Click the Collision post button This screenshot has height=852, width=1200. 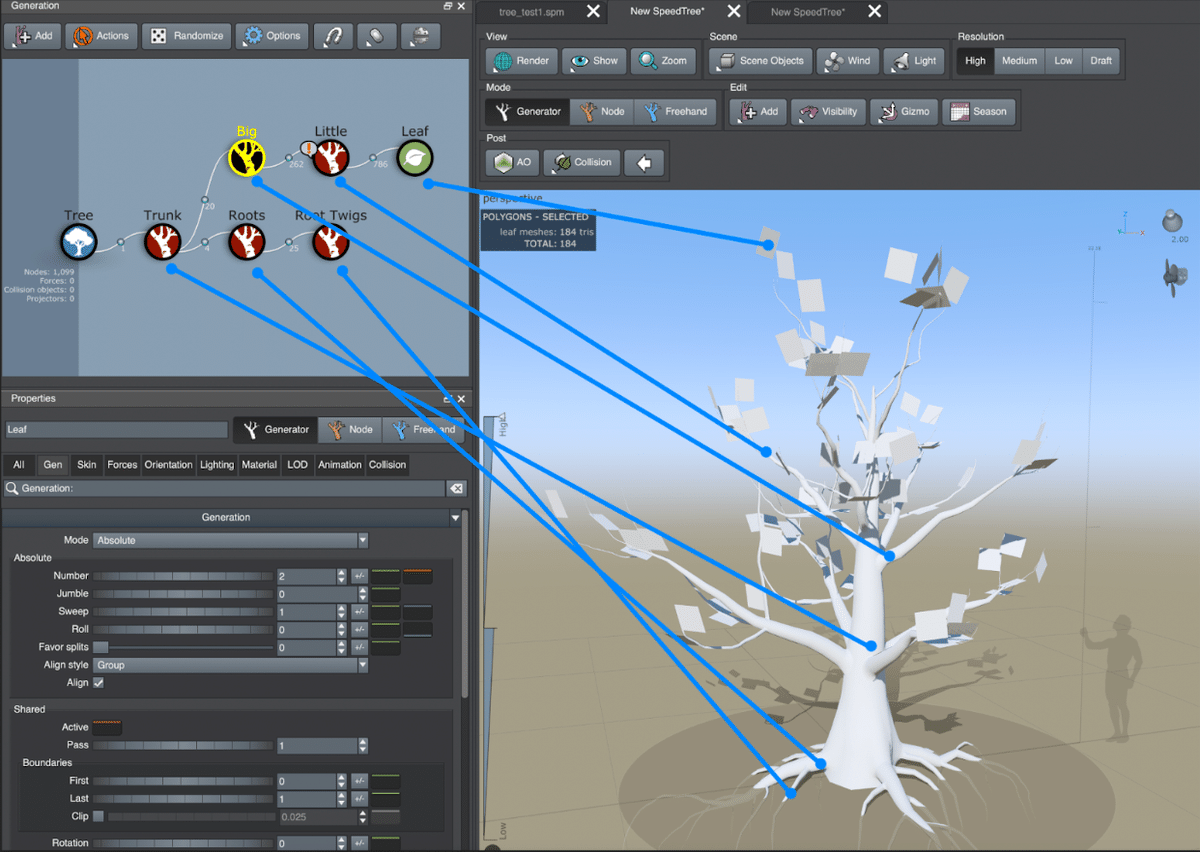(x=582, y=162)
